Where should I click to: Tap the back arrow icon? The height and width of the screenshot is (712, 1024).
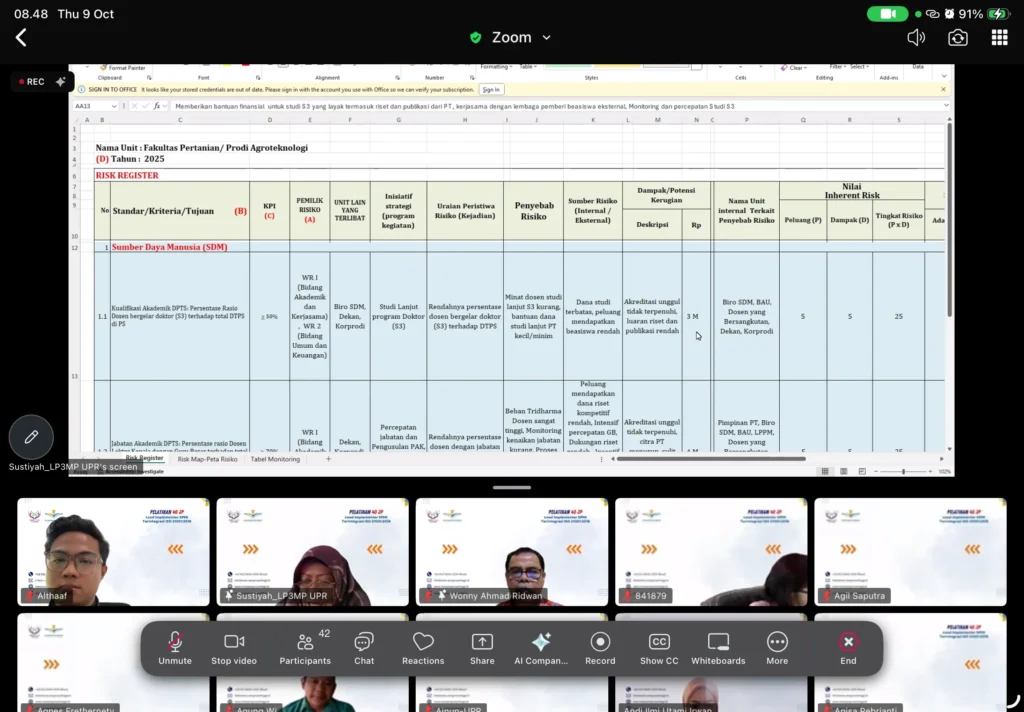tap(21, 38)
